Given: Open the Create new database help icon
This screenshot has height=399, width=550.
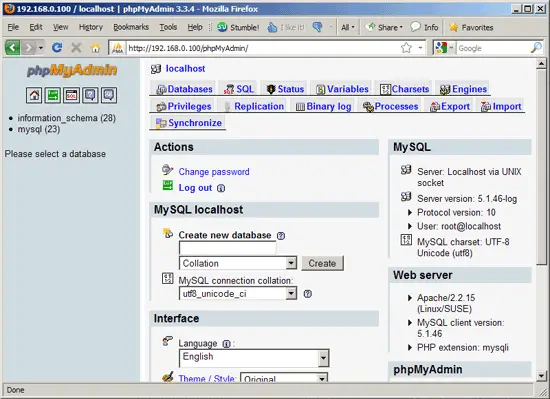Looking at the screenshot, I should [281, 236].
